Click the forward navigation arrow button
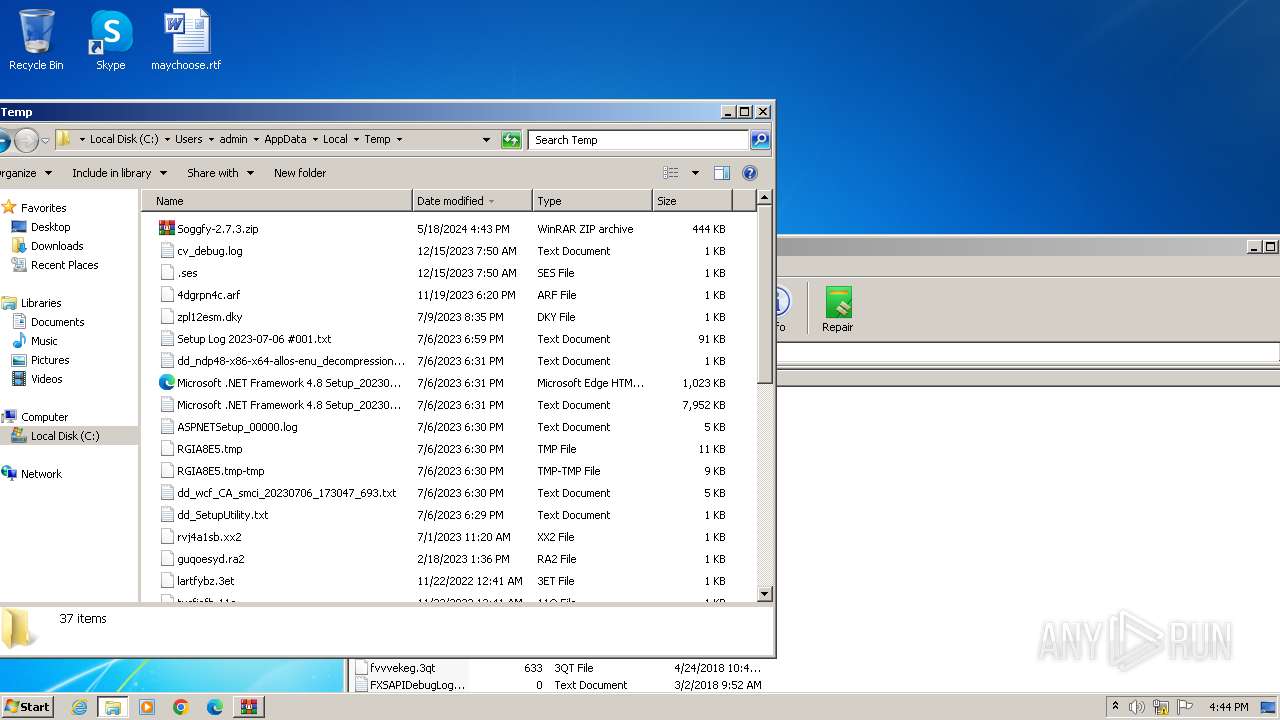This screenshot has height=720, width=1280. 26,140
